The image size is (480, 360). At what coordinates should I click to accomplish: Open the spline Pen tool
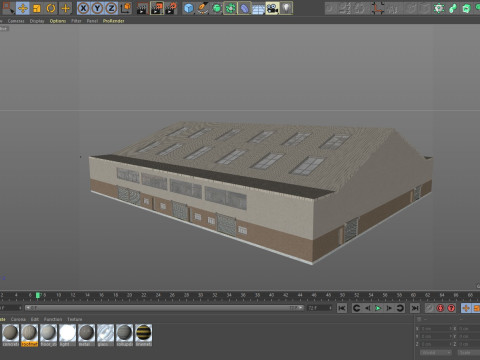click(x=202, y=8)
